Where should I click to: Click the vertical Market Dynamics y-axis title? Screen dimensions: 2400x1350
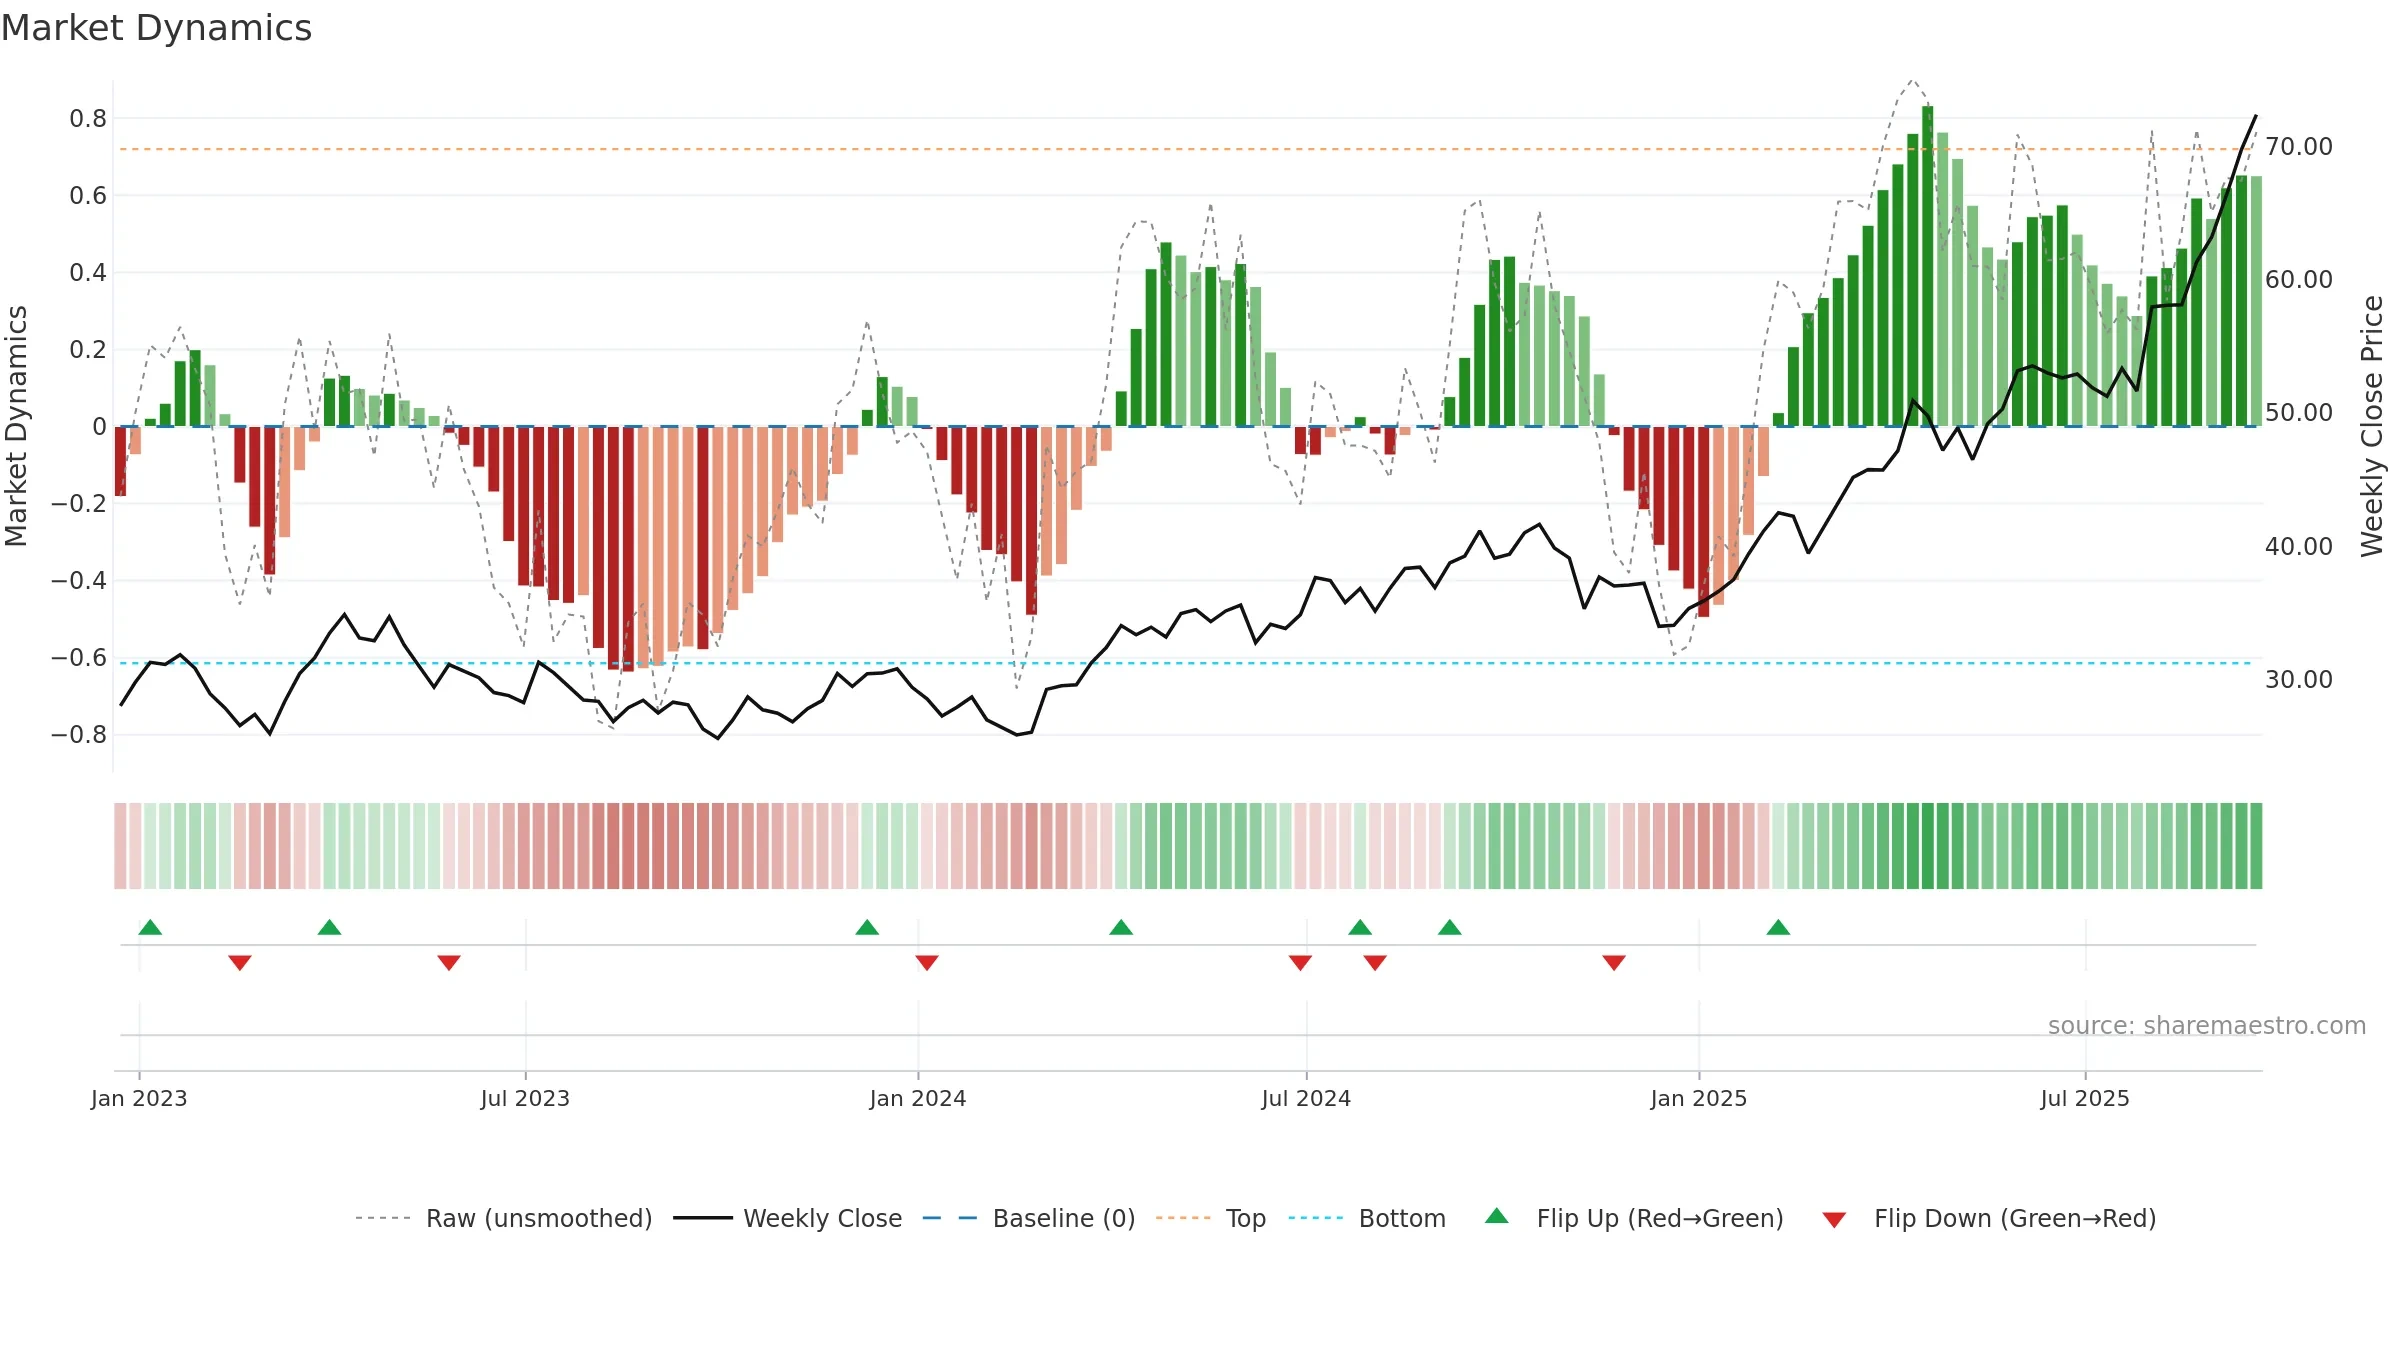(16, 426)
